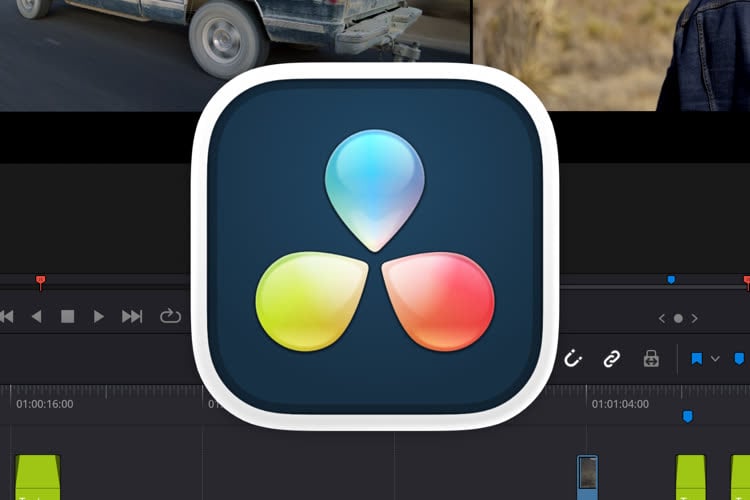Screen dimensions: 750x500
Task: Jump to last frame with skip-forward icon
Action: 132,316
